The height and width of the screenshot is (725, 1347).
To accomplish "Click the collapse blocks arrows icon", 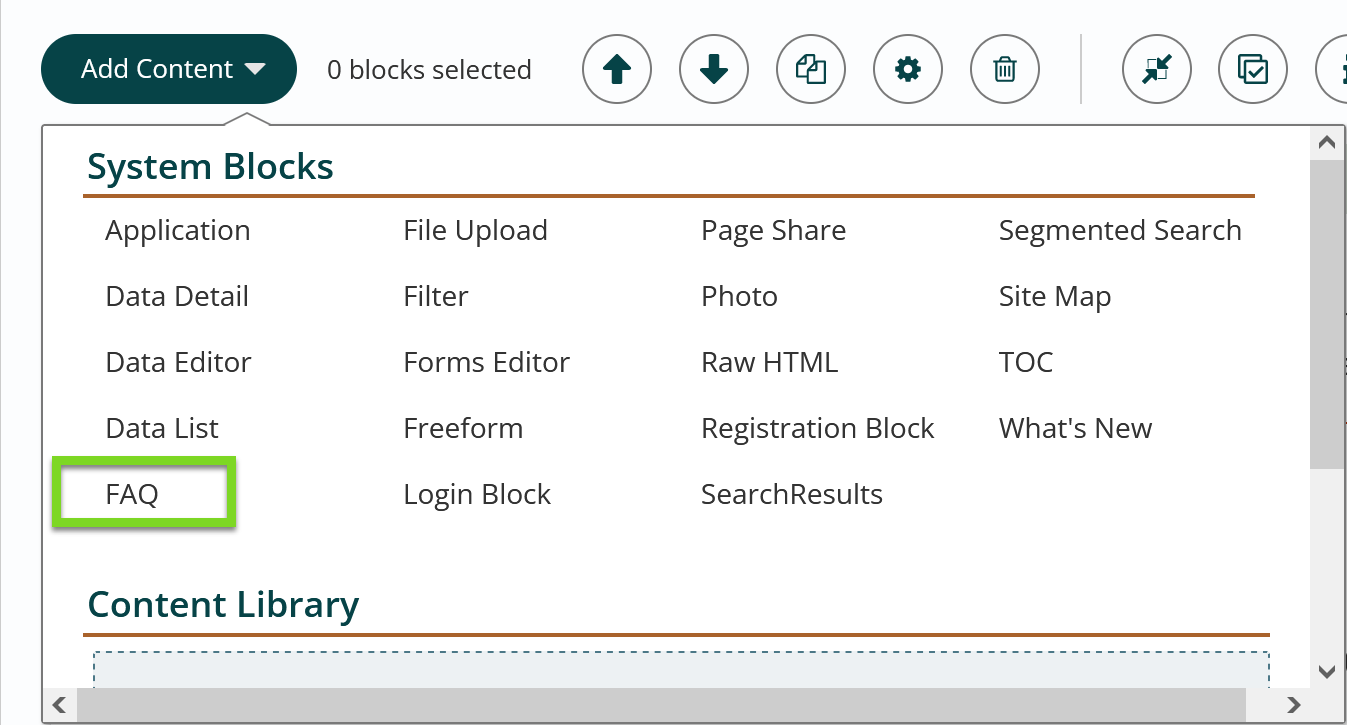I will (1156, 69).
